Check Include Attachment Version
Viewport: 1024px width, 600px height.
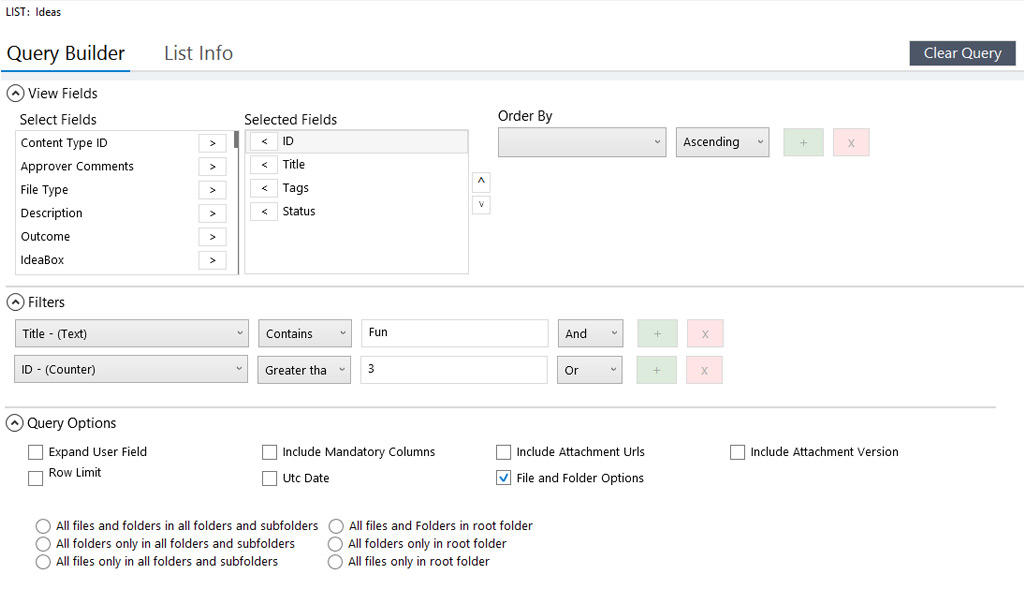pos(737,452)
